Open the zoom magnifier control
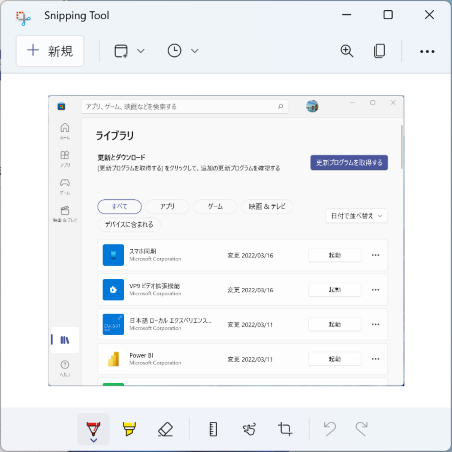 pos(347,51)
